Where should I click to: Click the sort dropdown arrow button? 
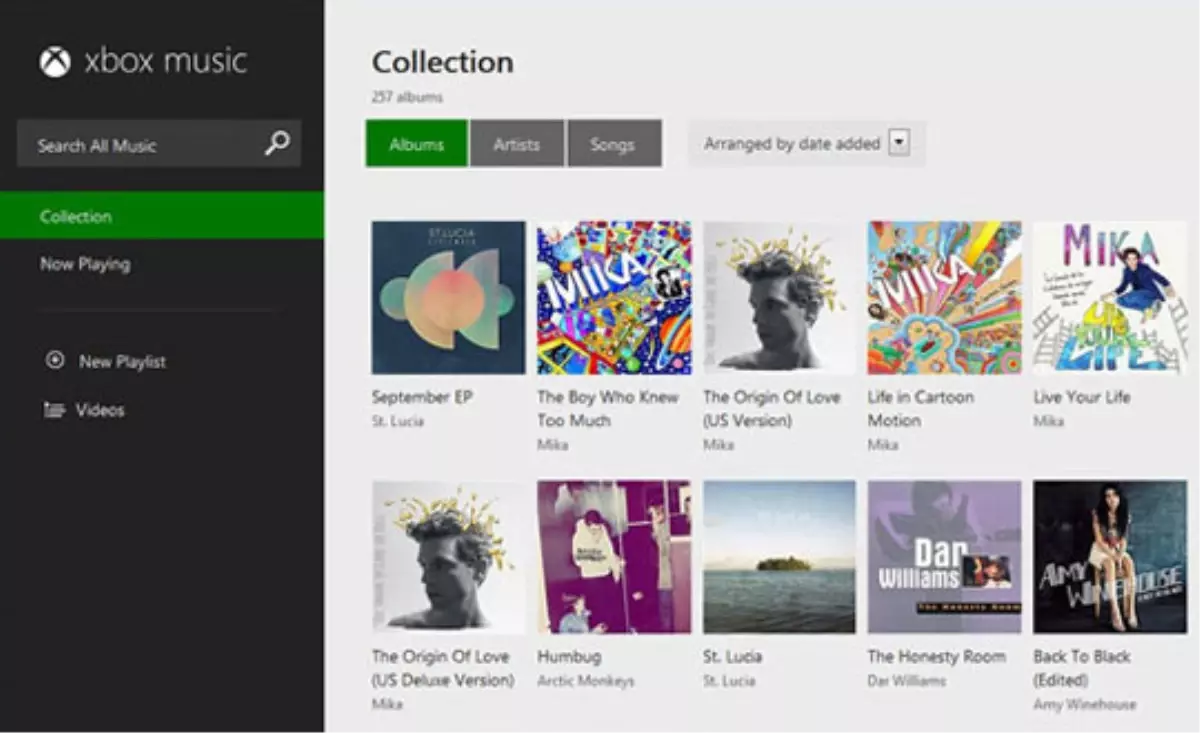click(x=899, y=143)
